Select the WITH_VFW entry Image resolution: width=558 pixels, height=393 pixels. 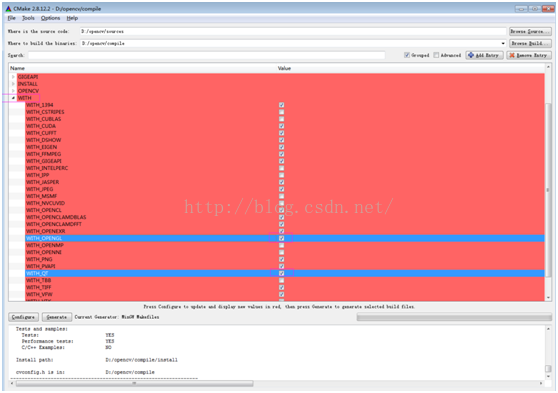point(39,294)
